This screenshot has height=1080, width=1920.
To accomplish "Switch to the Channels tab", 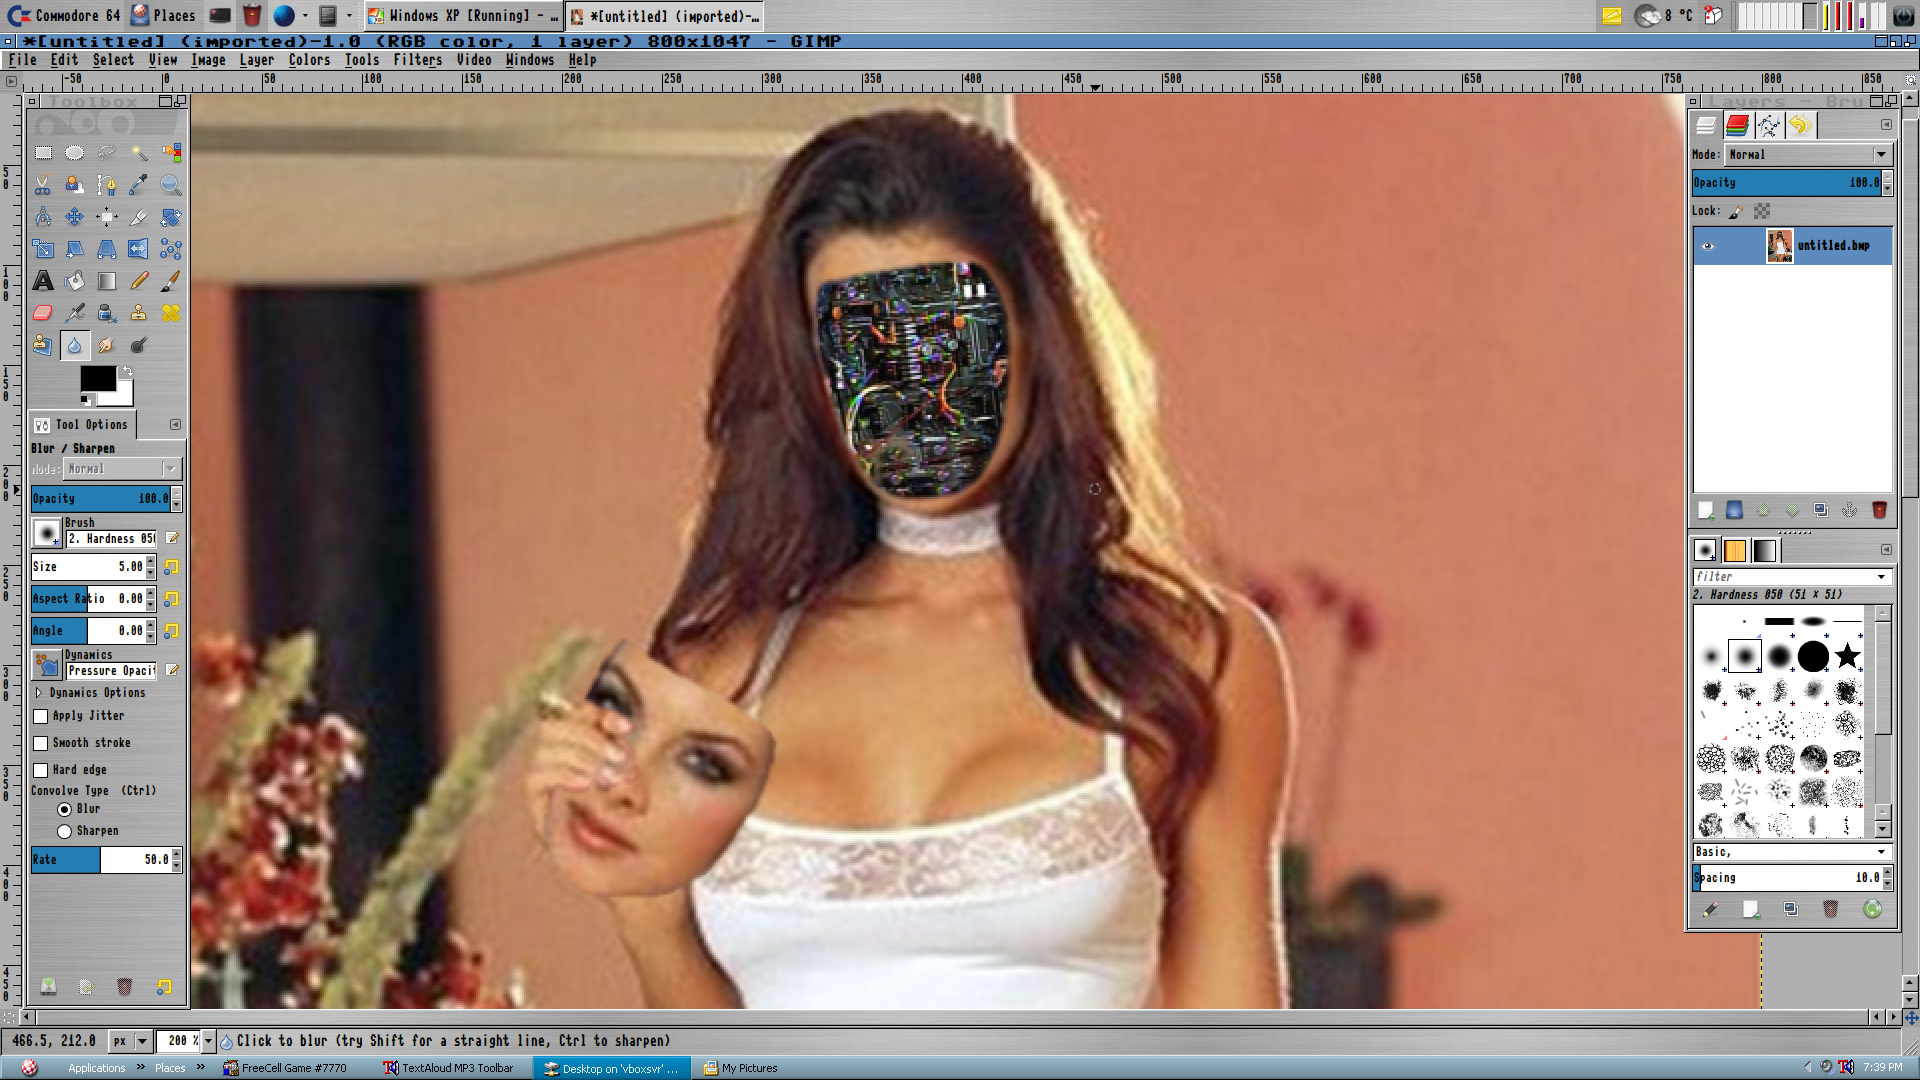I will (1737, 125).
